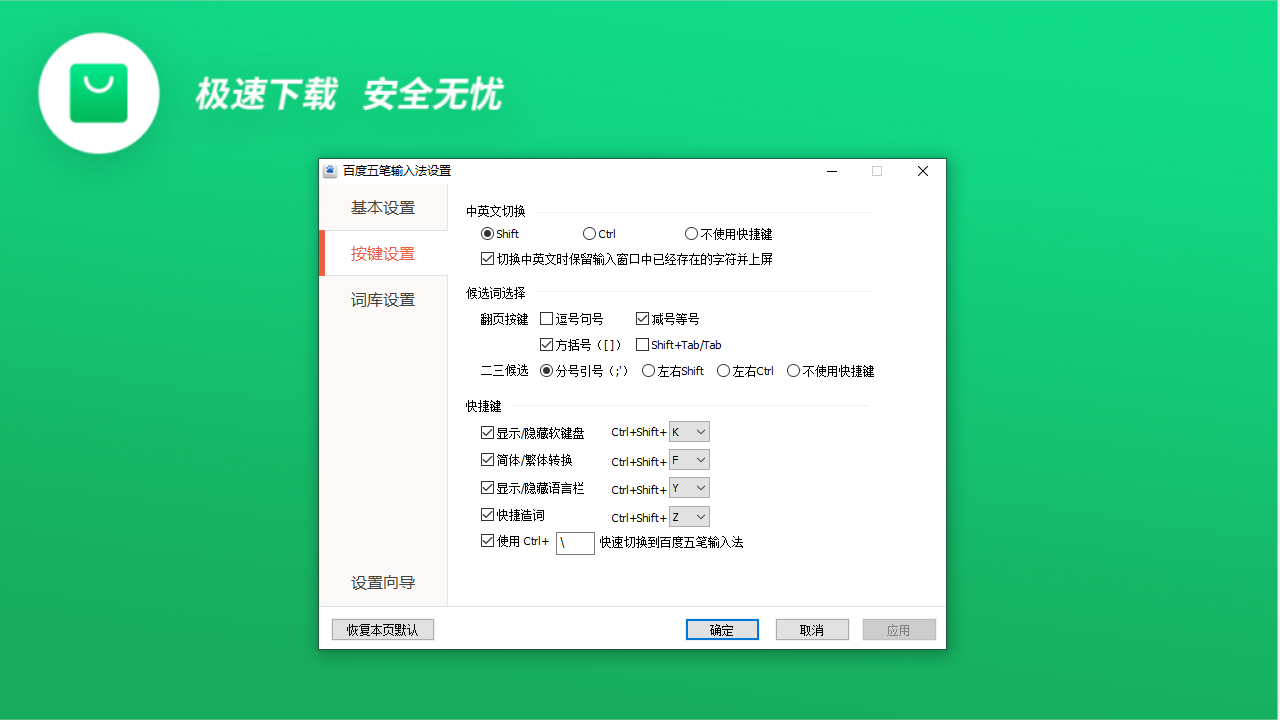Switch to the 词库设置 tab
The image size is (1280, 720).
382,299
